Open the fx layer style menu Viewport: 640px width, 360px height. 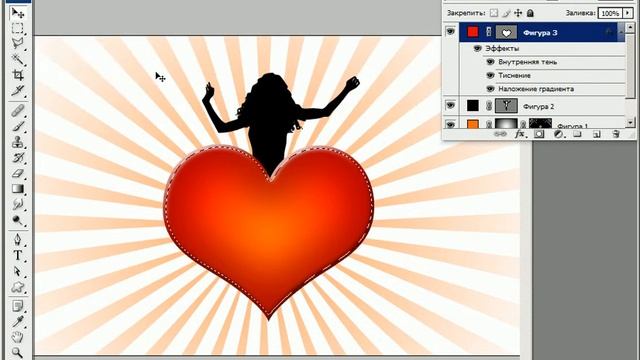point(520,134)
